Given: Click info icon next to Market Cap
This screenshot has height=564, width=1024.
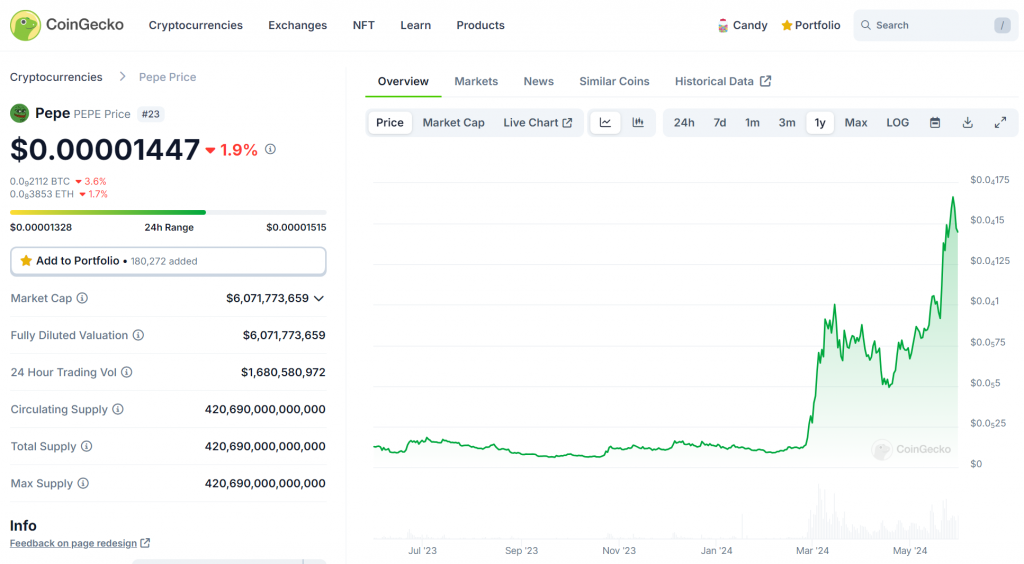Looking at the screenshot, I should tap(82, 298).
